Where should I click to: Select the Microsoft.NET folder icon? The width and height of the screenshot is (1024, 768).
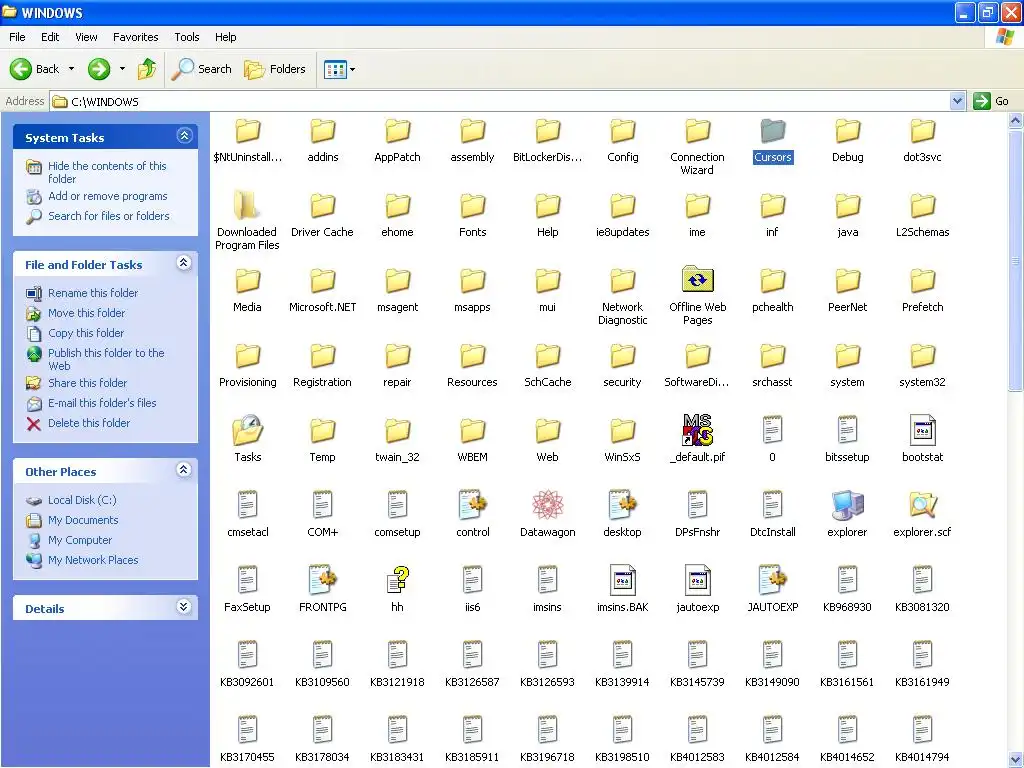pos(323,281)
